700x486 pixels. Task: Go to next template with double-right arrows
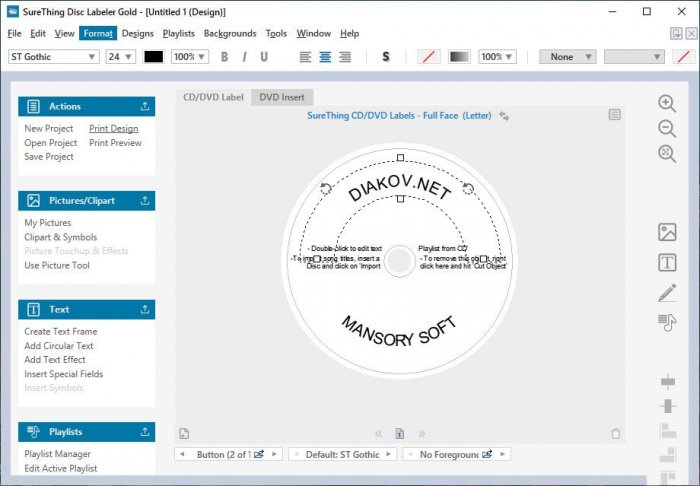[421, 434]
